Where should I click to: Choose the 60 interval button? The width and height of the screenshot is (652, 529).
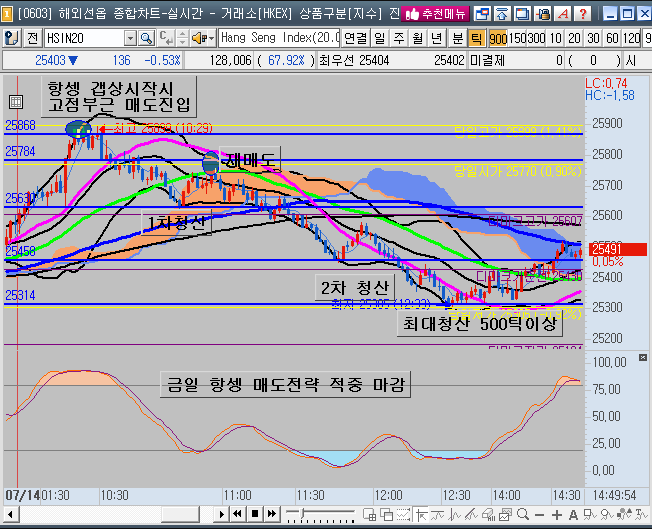(611, 37)
